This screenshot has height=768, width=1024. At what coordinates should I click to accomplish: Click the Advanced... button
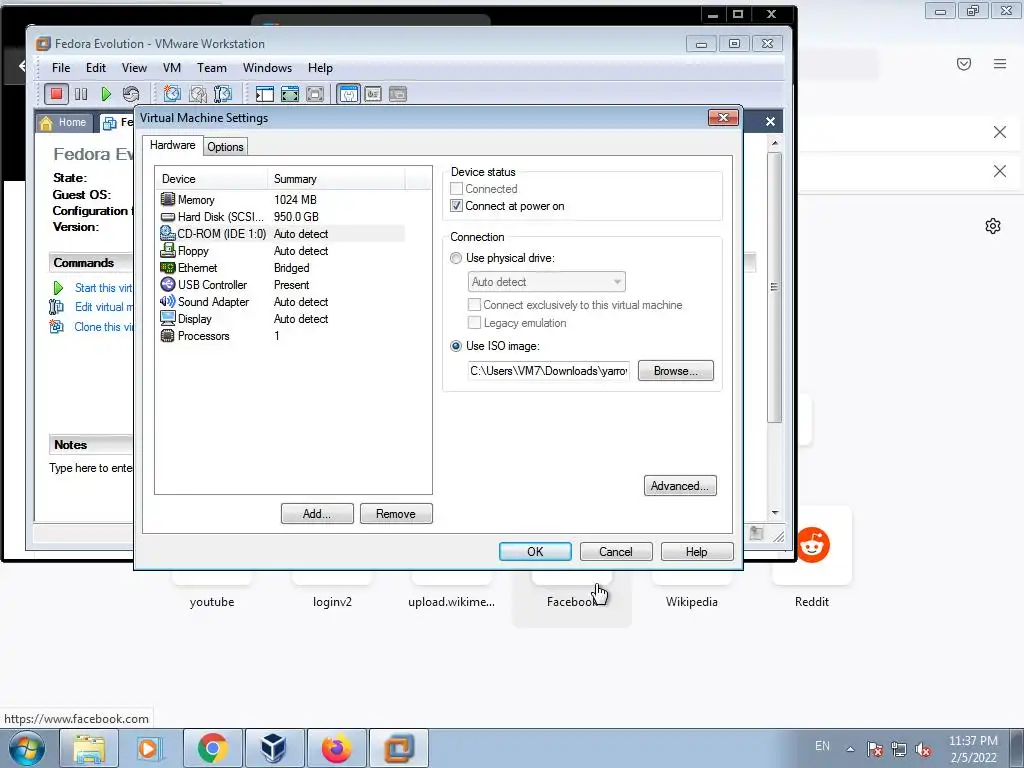click(680, 486)
